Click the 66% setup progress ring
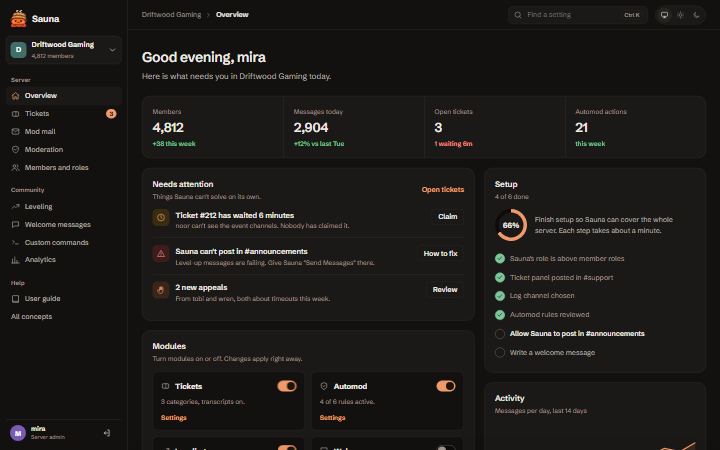 [x=511, y=225]
